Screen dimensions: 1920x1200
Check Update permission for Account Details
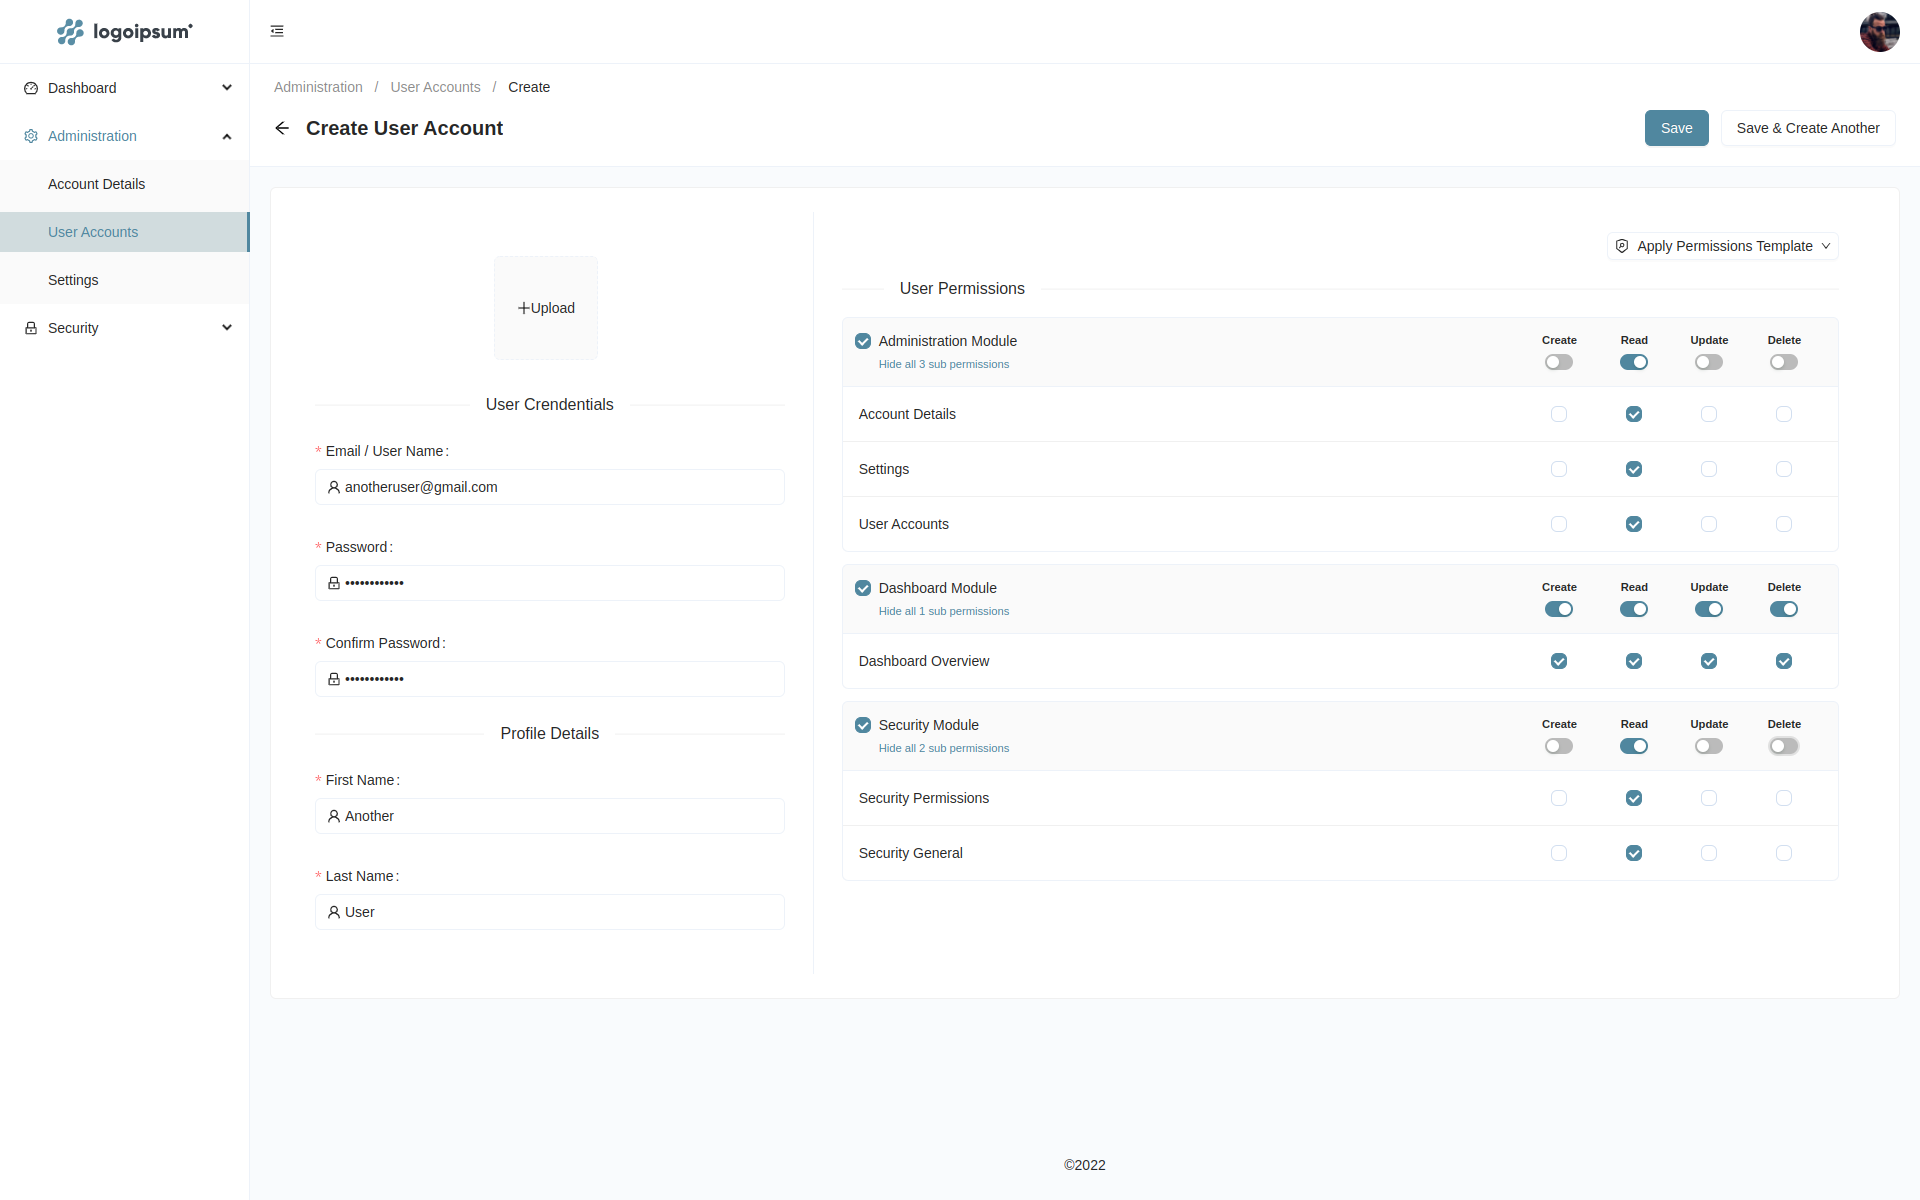(x=1708, y=414)
